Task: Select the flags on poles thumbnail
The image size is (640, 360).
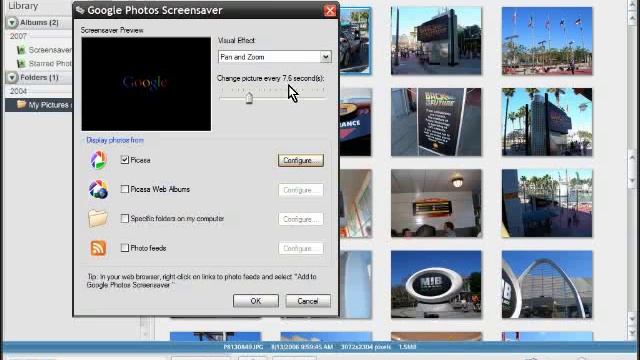Action: [x=547, y=41]
